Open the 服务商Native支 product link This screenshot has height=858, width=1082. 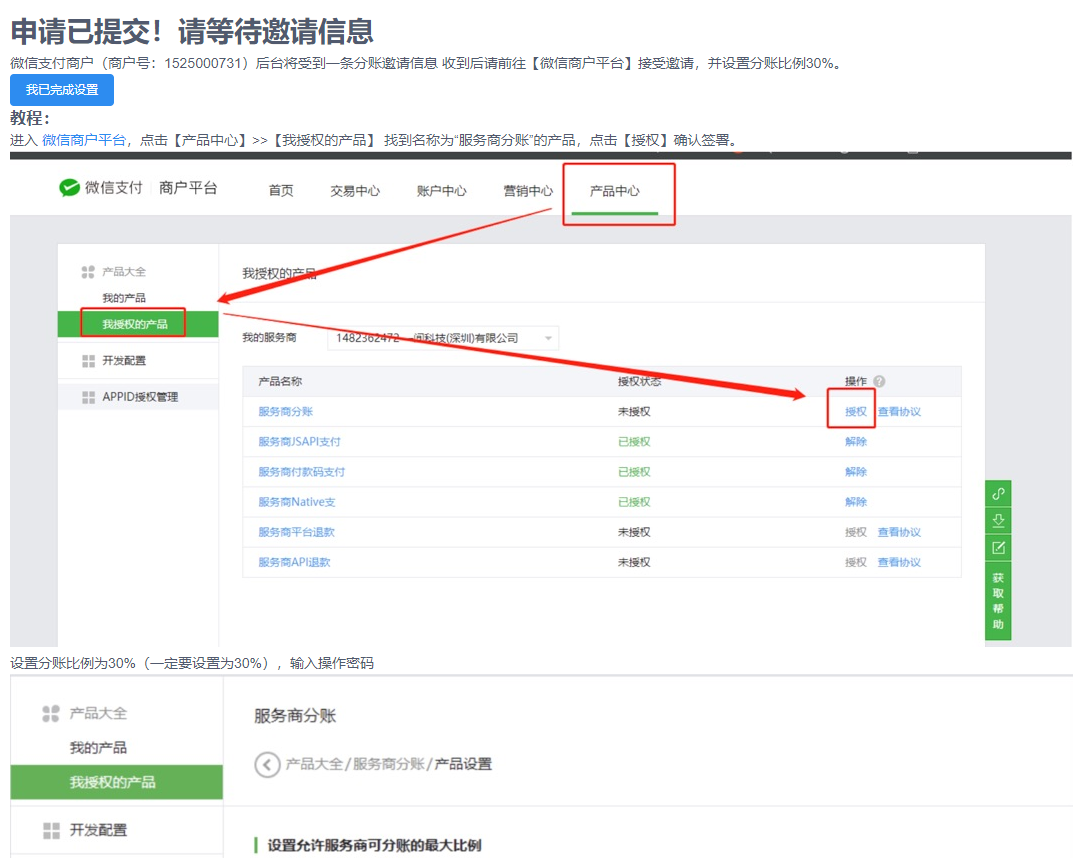[x=297, y=502]
